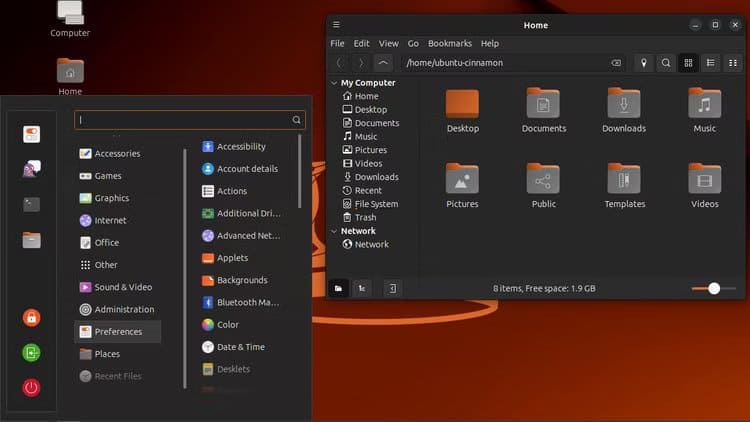Click the Lock Screen icon in the menu
Viewport: 750px width, 422px height.
click(x=31, y=318)
